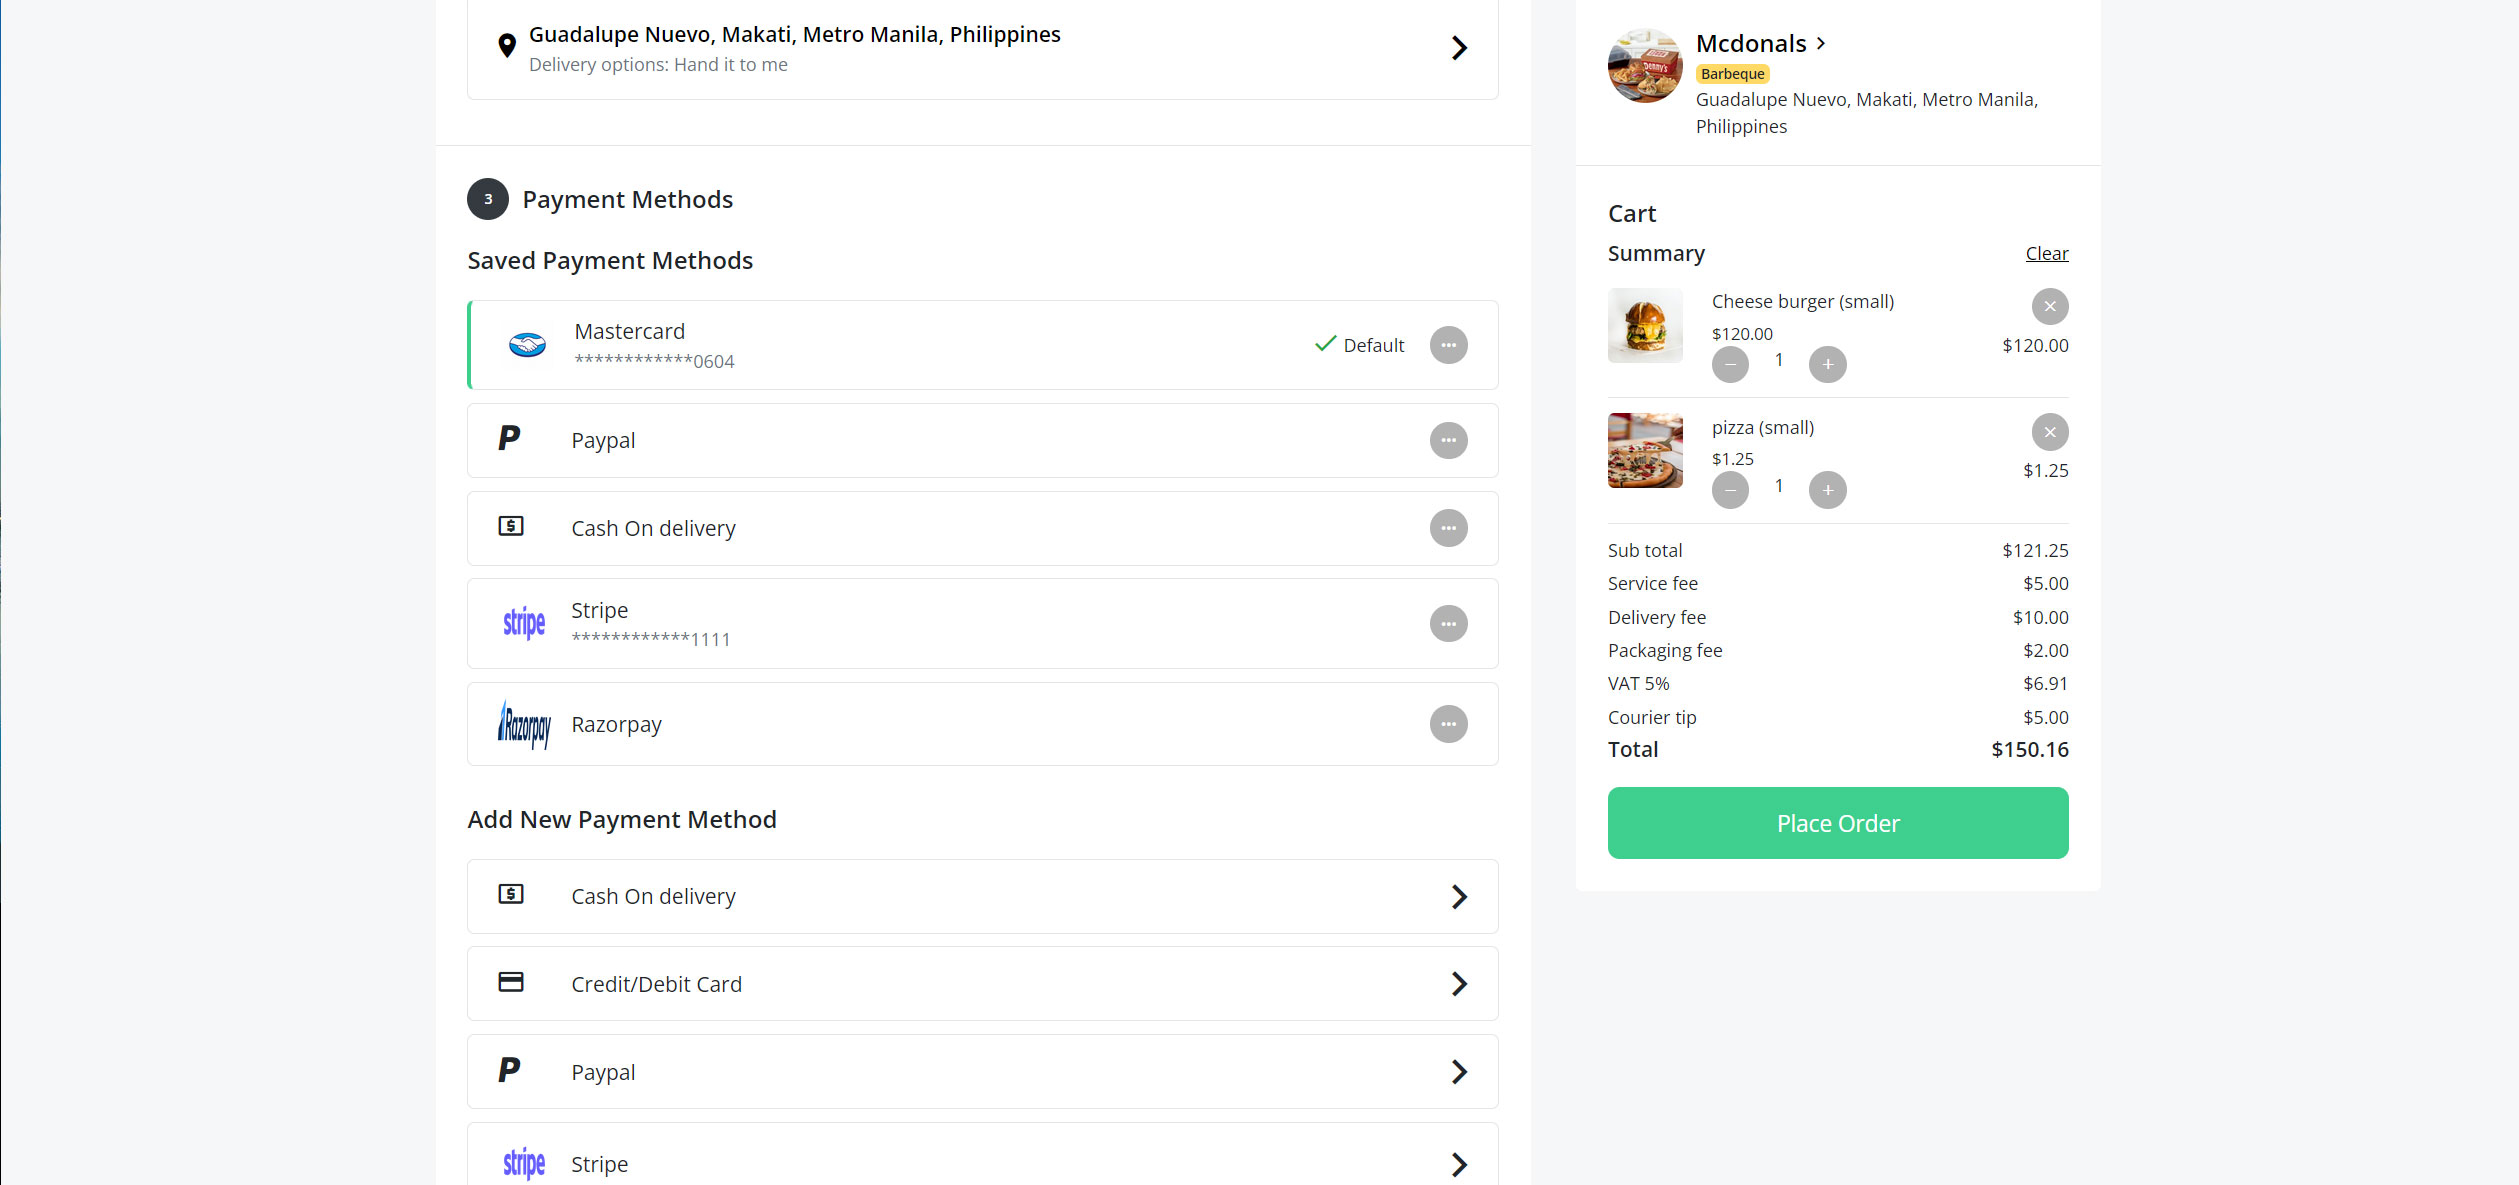This screenshot has width=2519, height=1185.
Task: Remove pizza (small) from the cart
Action: pos(2050,432)
